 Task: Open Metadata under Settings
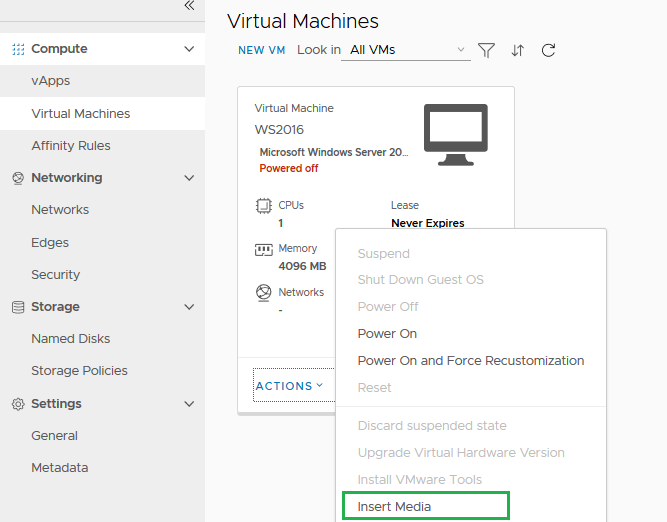[x=60, y=468]
